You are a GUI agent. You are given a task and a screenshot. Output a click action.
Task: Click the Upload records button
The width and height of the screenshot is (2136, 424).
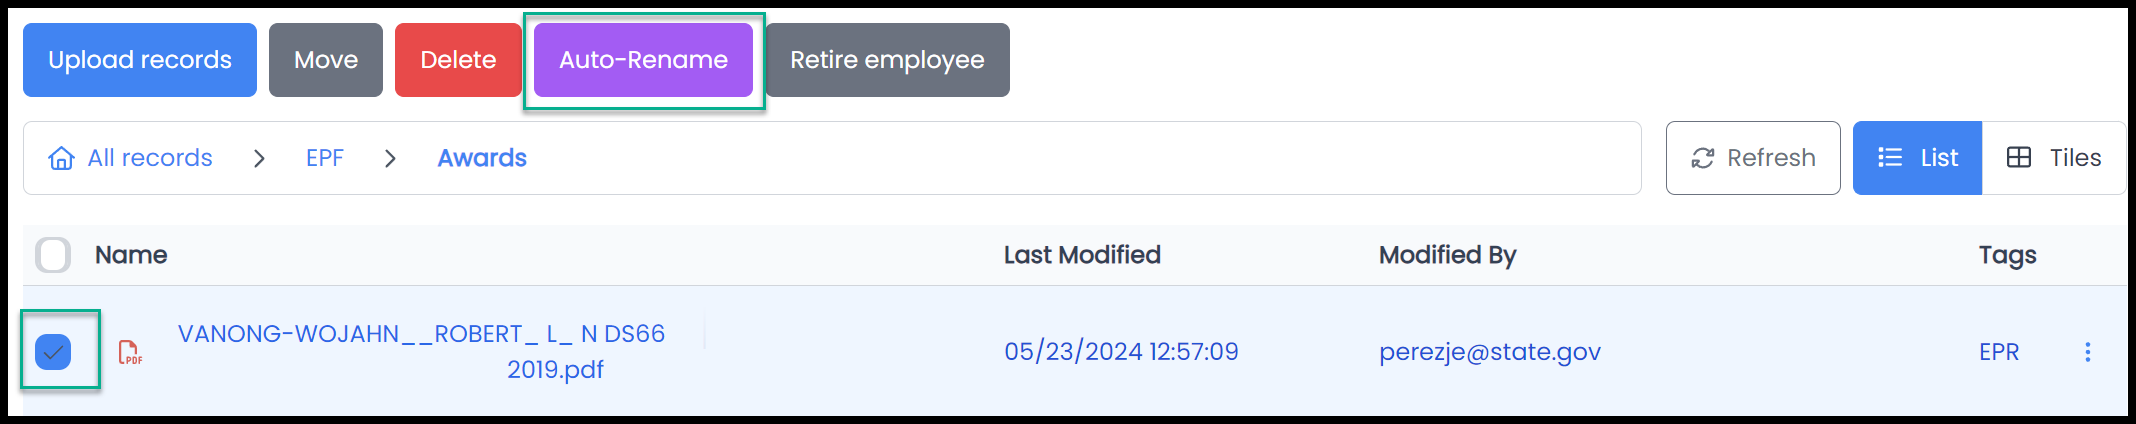tap(140, 60)
